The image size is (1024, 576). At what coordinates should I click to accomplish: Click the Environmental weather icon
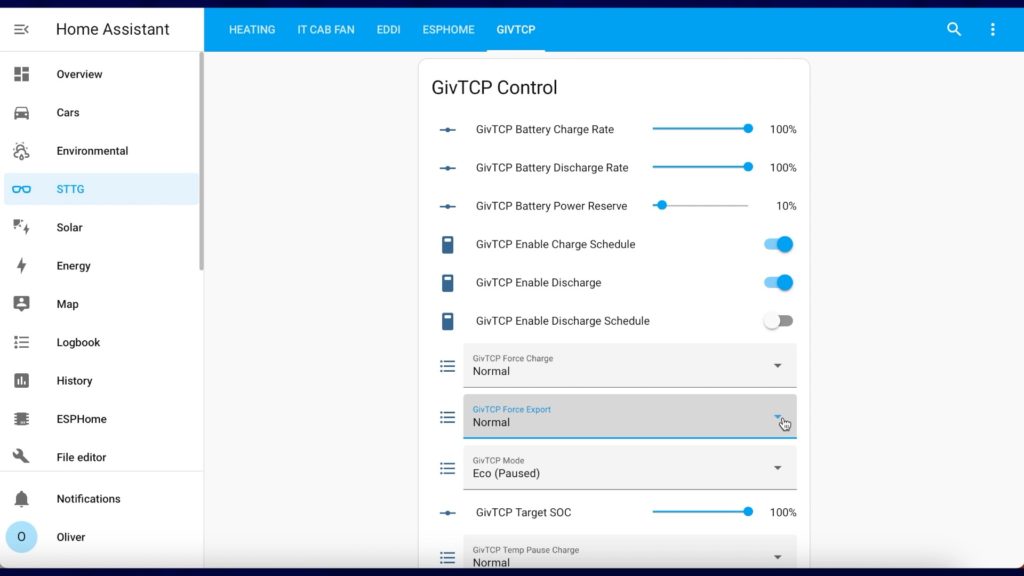[x=22, y=151]
